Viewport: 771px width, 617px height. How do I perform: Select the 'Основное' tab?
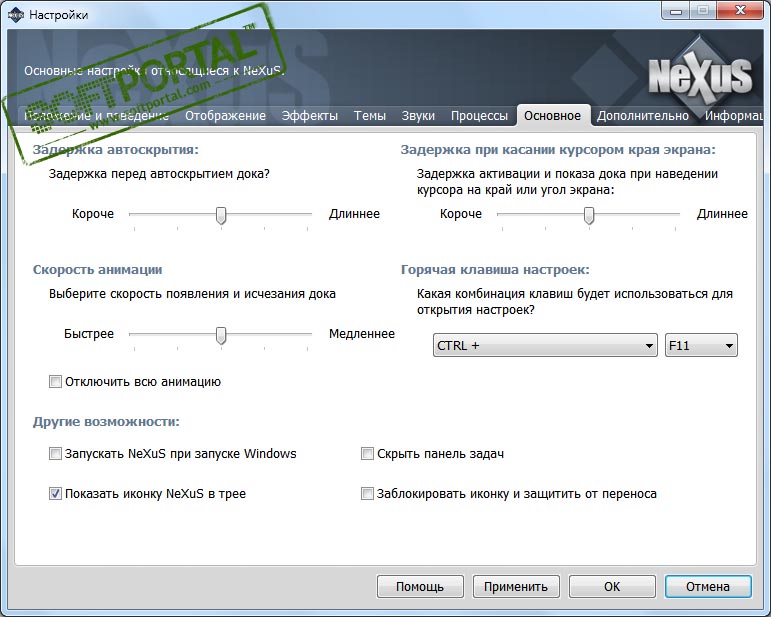(x=553, y=116)
